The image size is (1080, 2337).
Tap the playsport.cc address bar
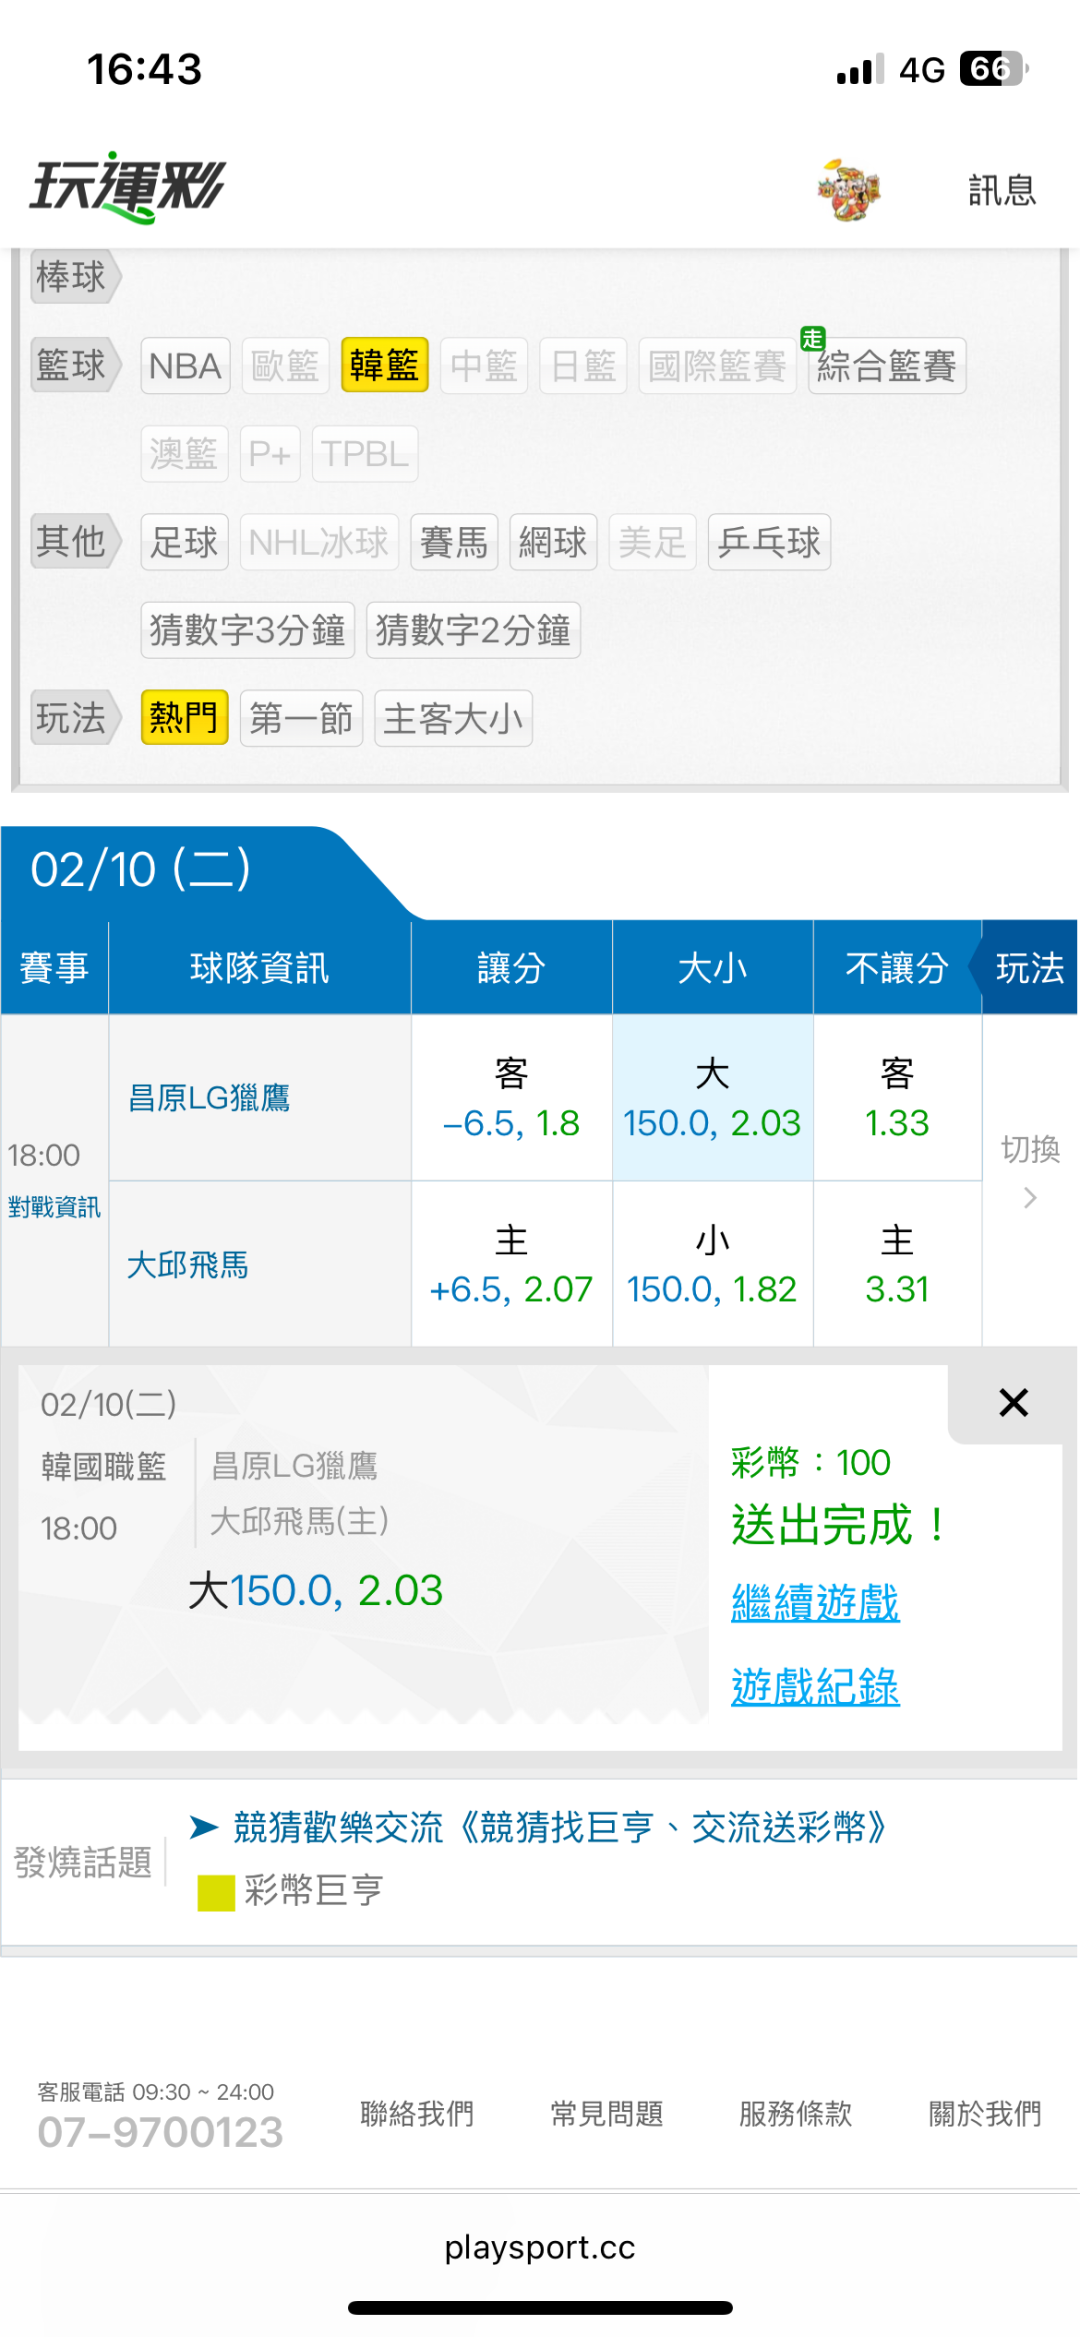pos(540,2247)
